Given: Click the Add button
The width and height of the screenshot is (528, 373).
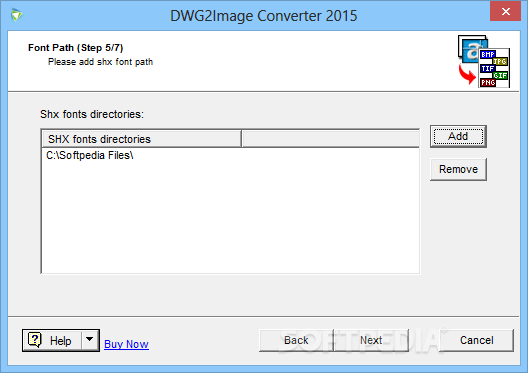Looking at the screenshot, I should (458, 136).
